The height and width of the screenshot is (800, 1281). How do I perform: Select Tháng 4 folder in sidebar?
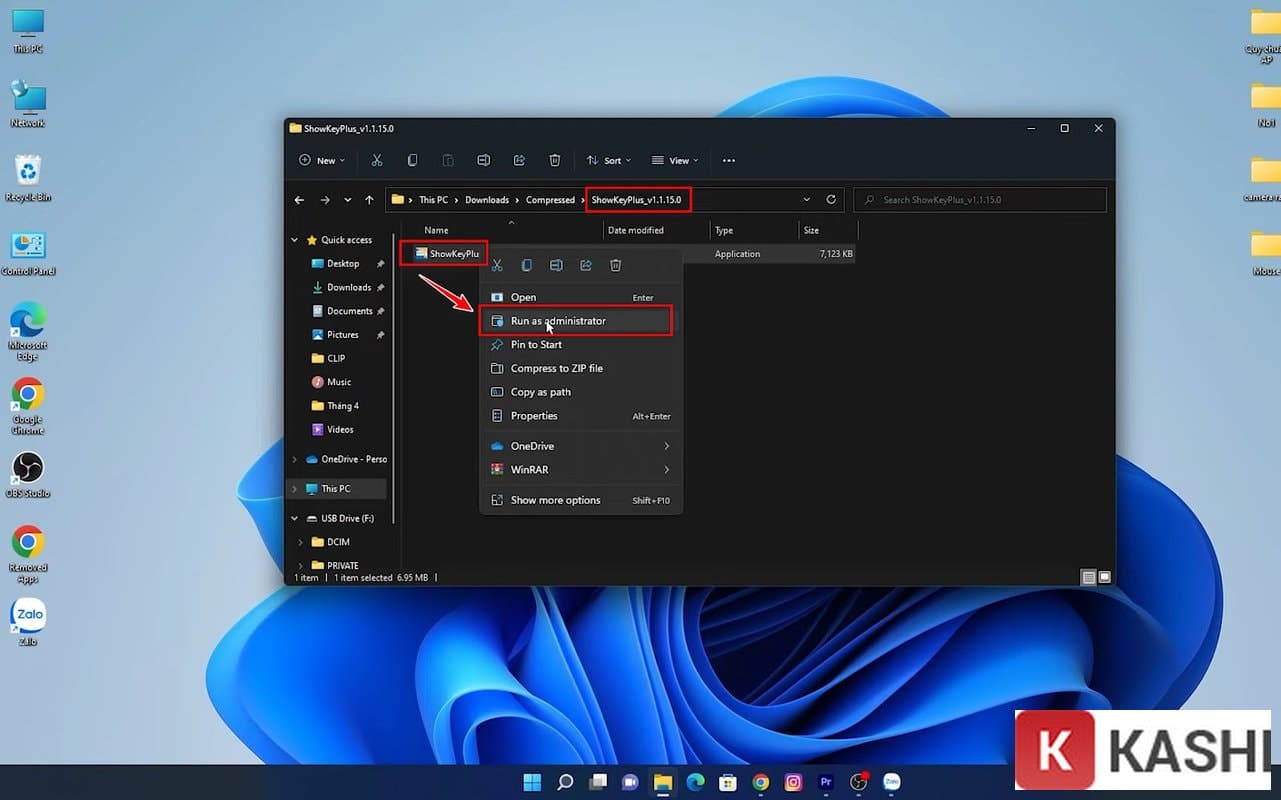coord(342,406)
